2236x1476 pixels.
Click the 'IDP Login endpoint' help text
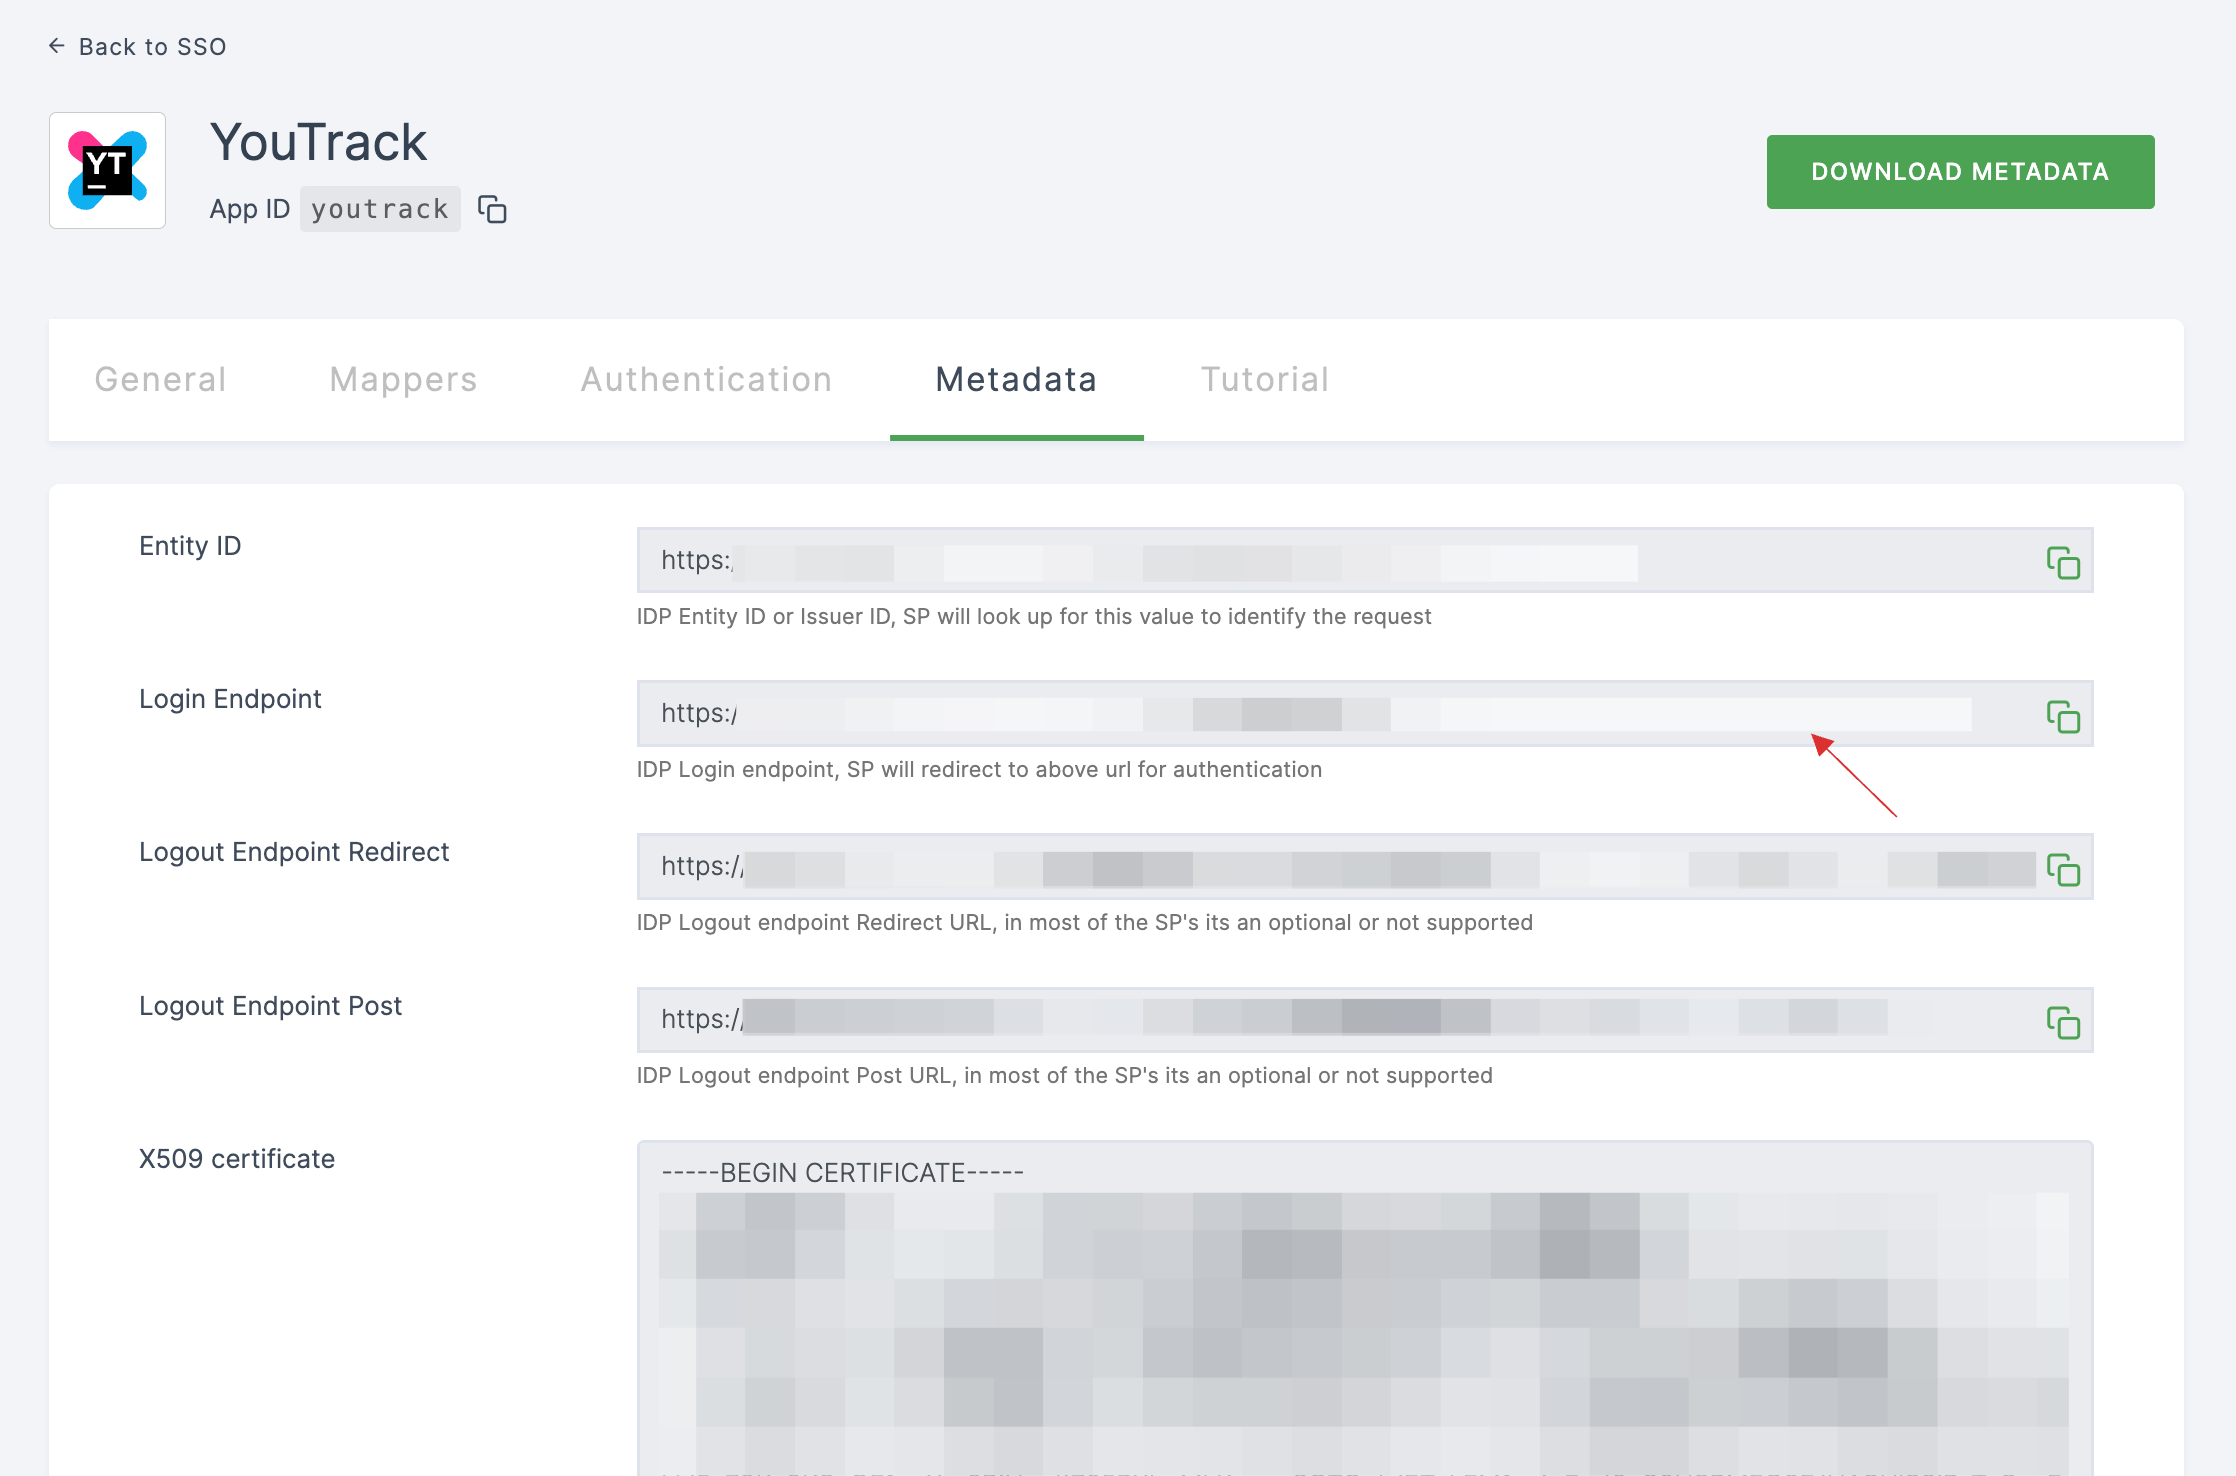pos(979,769)
